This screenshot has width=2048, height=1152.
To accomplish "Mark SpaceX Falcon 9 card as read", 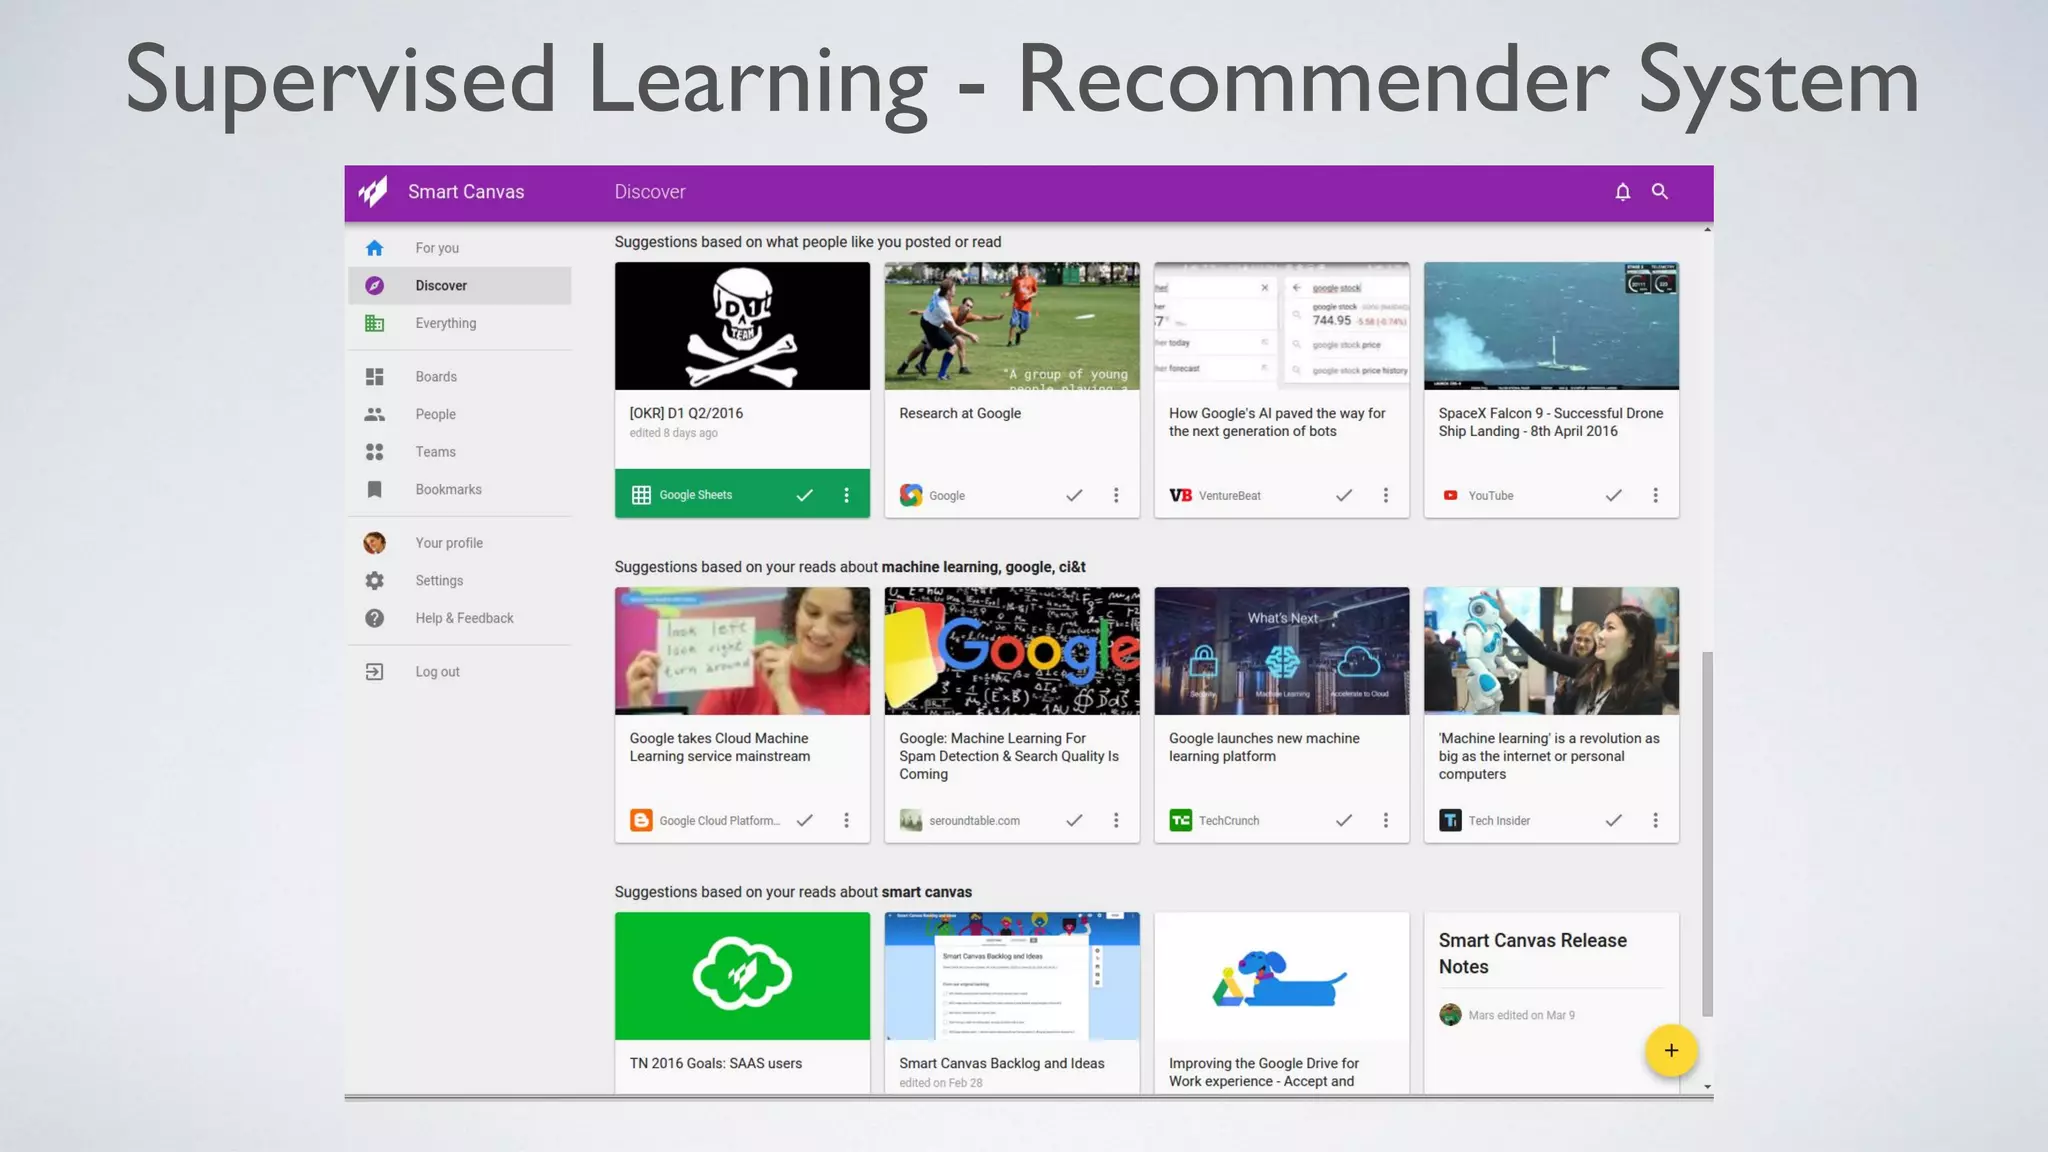I will point(1614,495).
